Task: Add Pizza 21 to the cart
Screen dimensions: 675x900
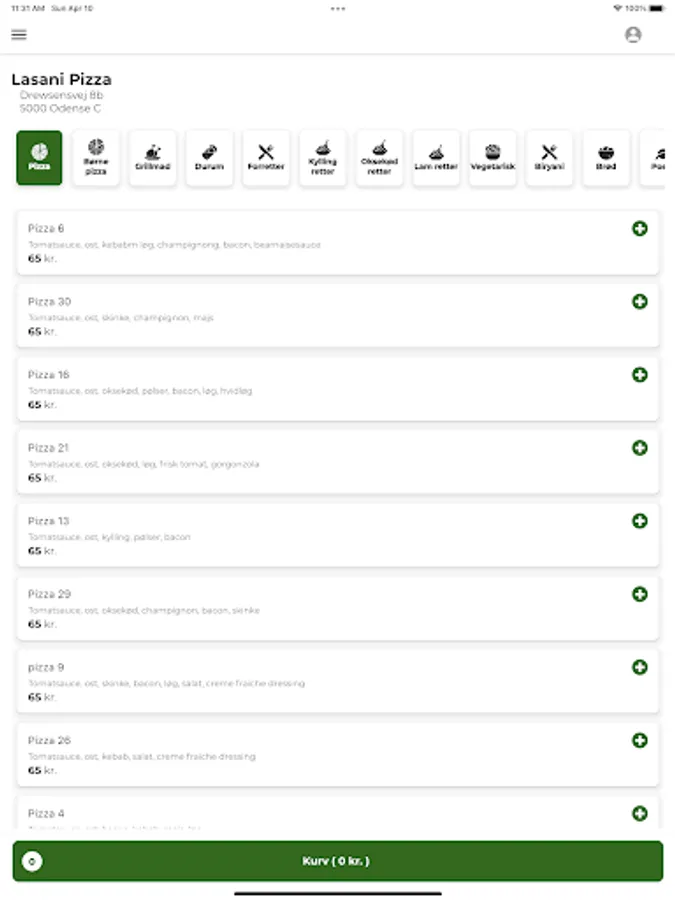Action: (640, 448)
